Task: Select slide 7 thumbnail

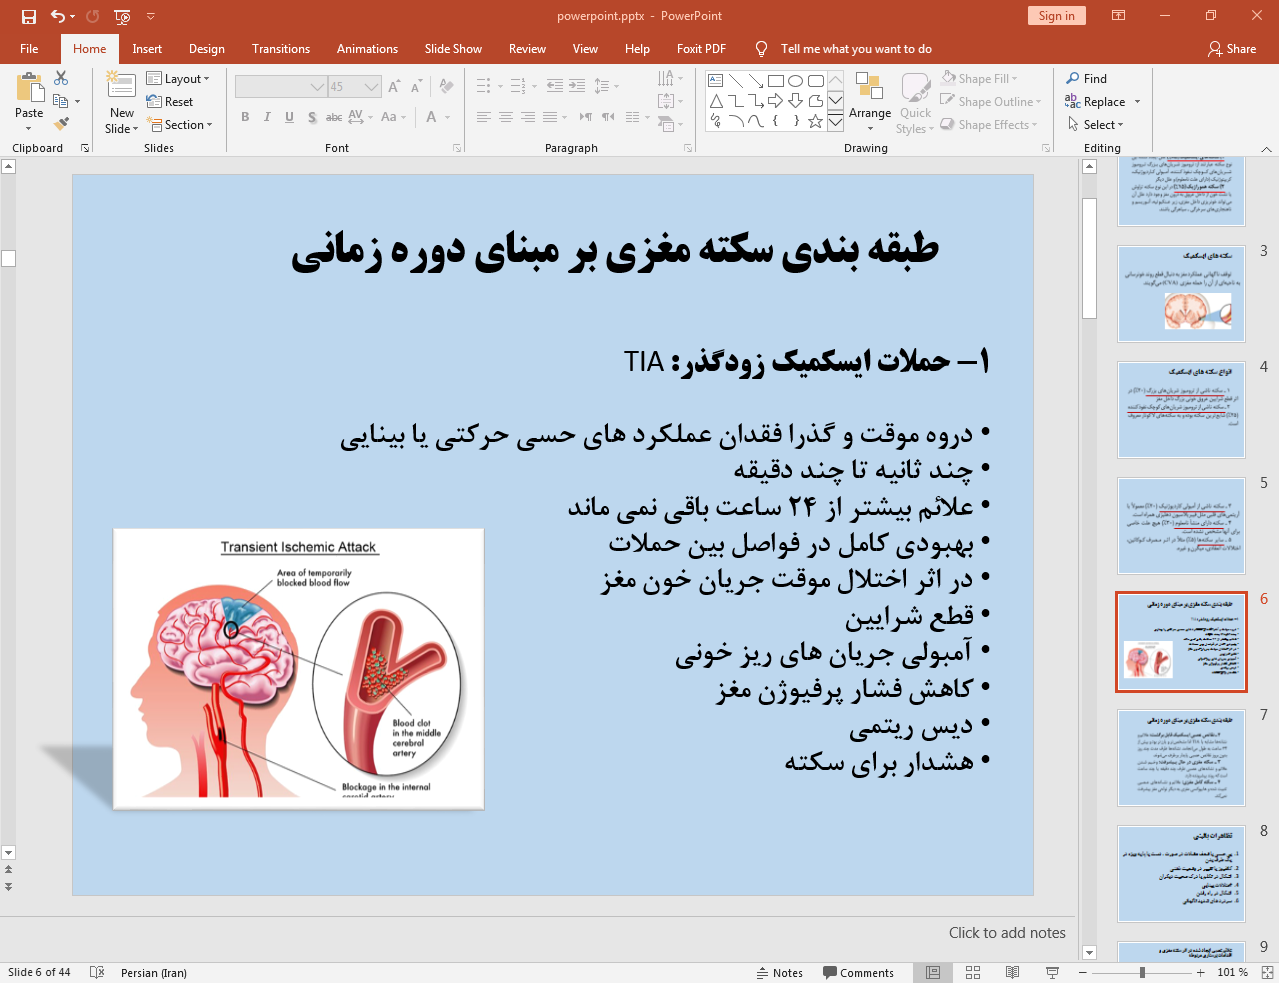Action: [1181, 757]
